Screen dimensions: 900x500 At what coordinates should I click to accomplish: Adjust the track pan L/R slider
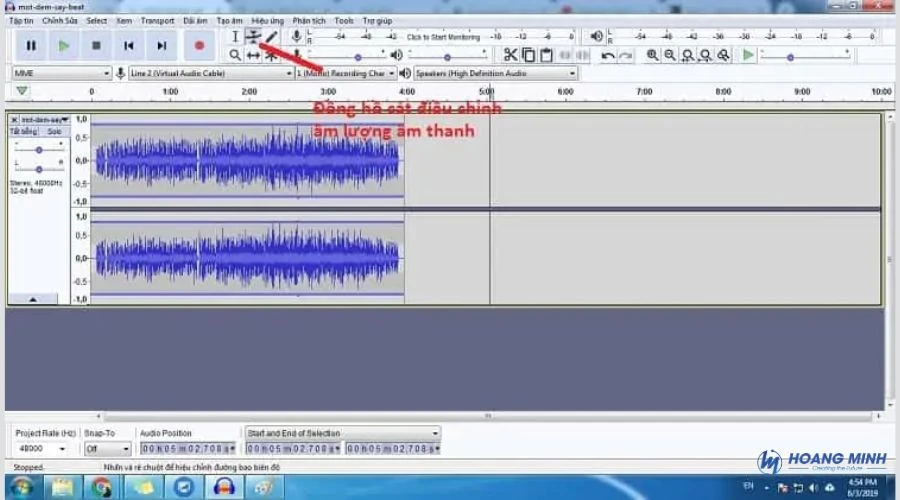(x=38, y=169)
